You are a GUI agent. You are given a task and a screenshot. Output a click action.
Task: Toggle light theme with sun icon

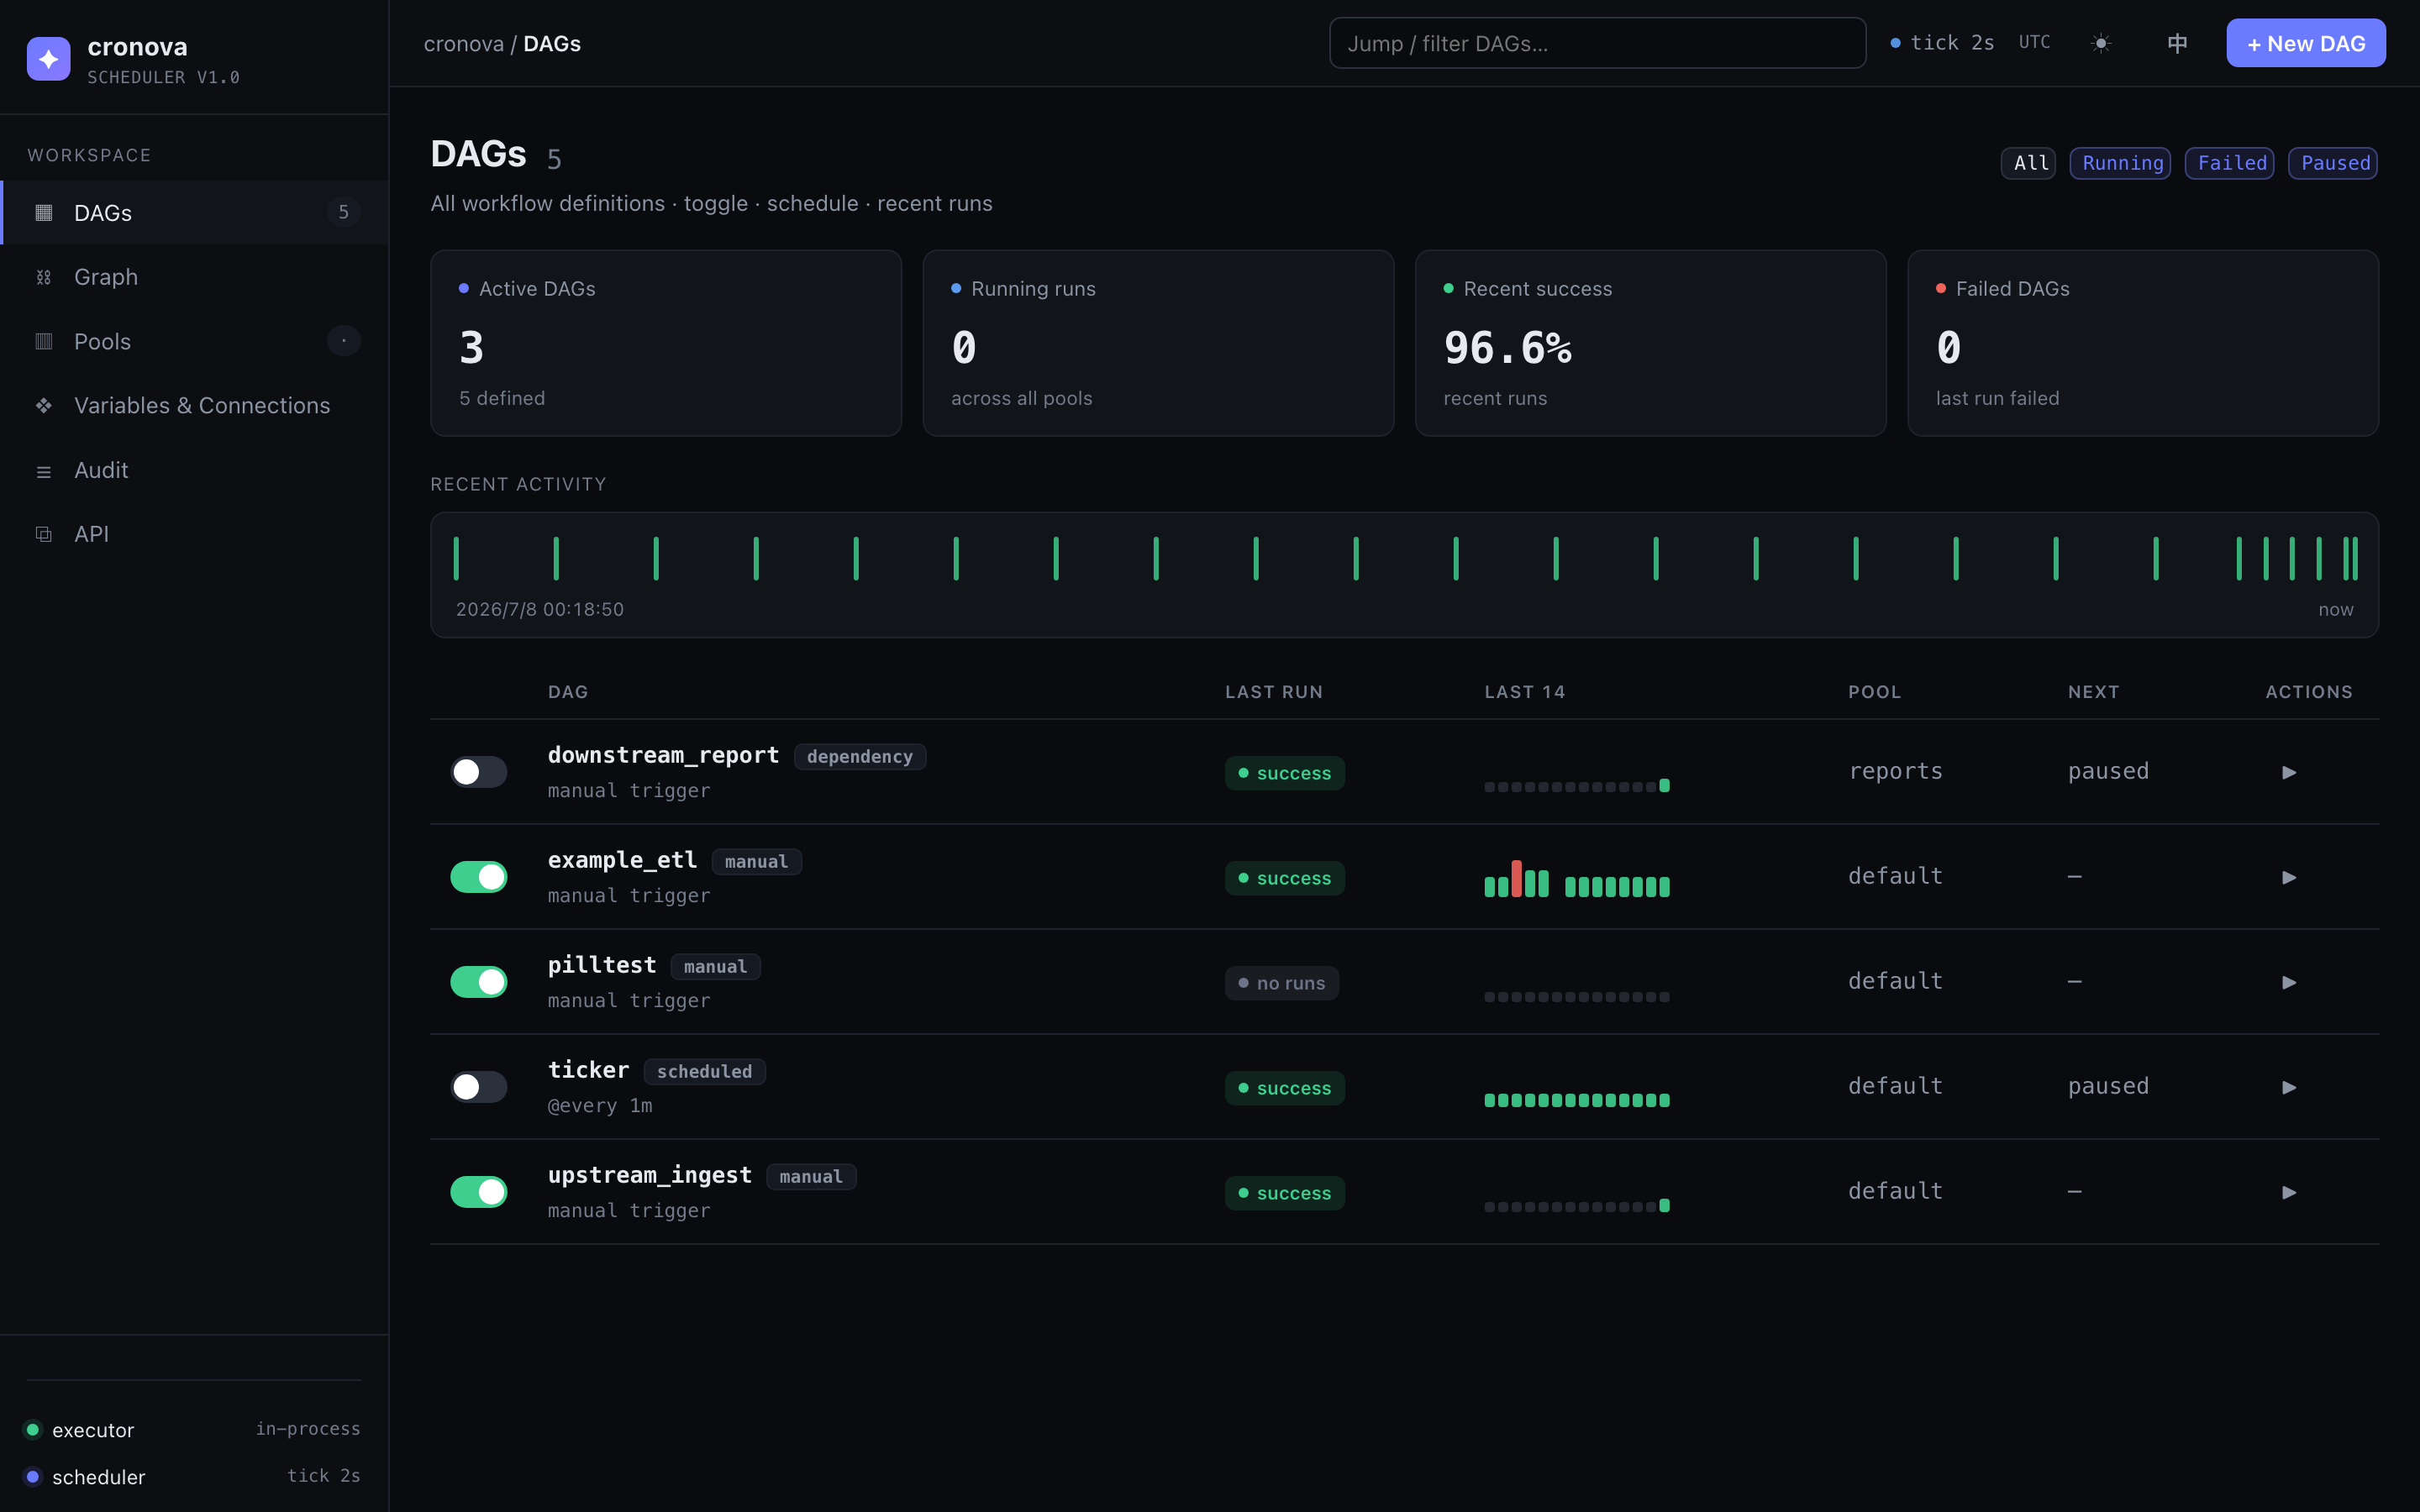click(2101, 43)
